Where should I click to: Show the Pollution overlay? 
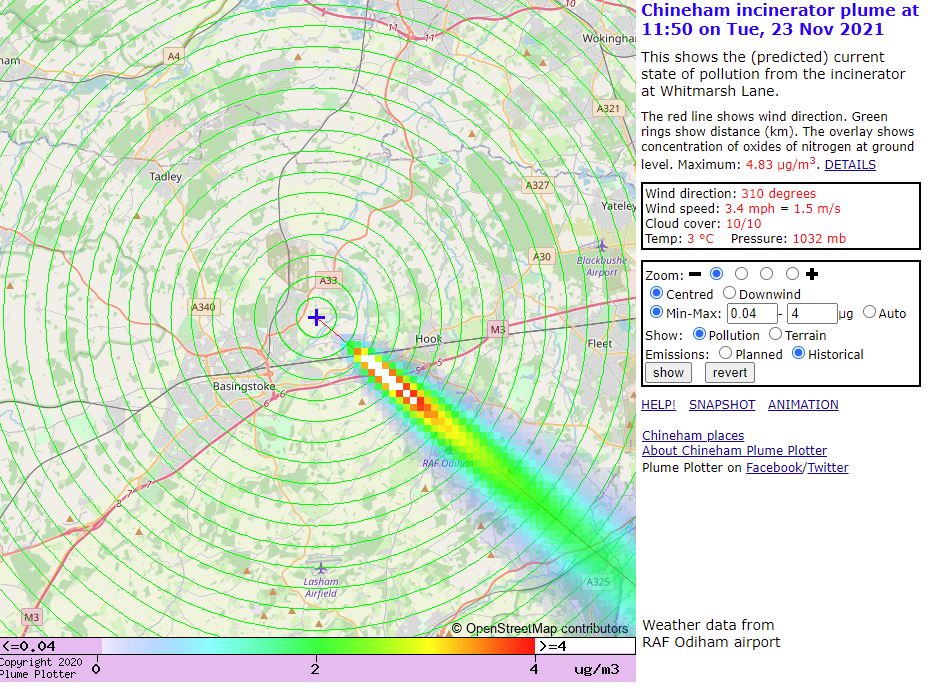pyautogui.click(x=699, y=334)
